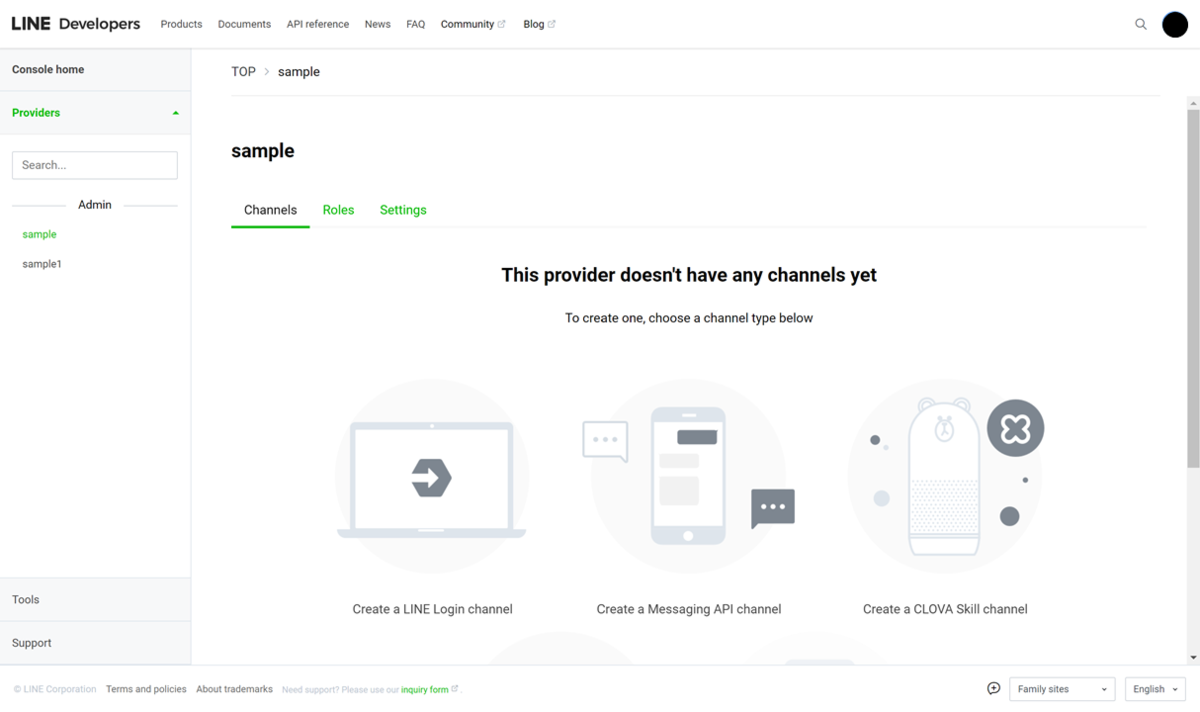Switch to the Roles tab
This screenshot has height=712, width=1200.
coord(338,210)
